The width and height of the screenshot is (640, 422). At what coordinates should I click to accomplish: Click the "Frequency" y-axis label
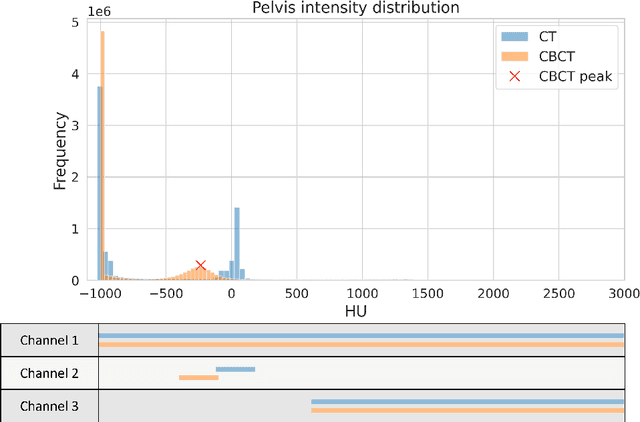(60, 149)
